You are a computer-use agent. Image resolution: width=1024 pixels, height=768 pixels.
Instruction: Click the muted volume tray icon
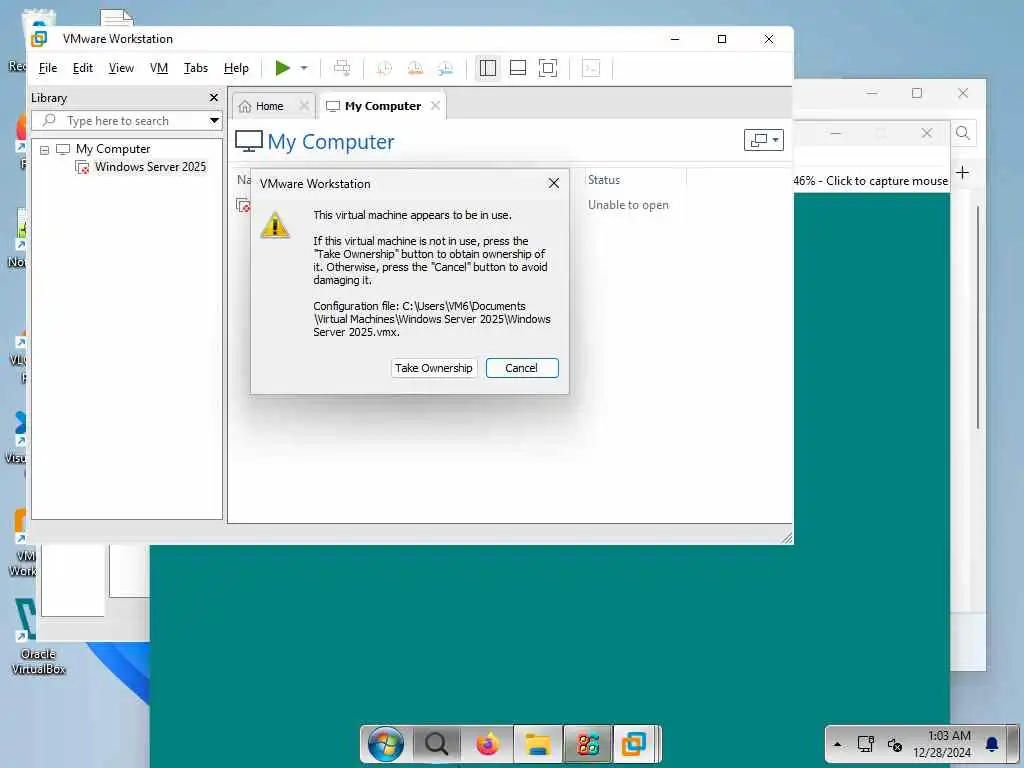pyautogui.click(x=895, y=744)
